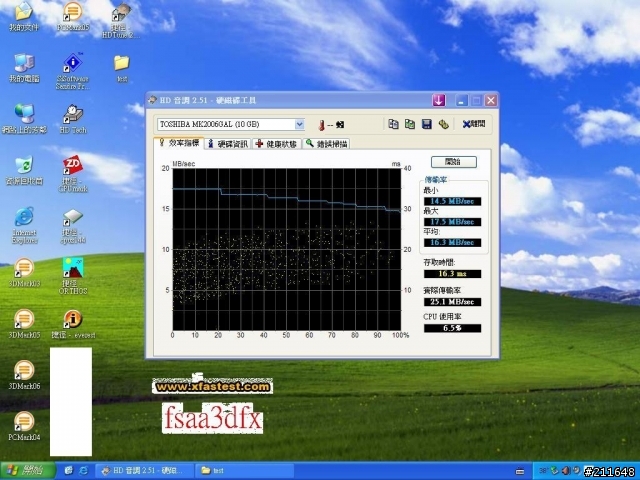
Task: Select 網路上的芳鄰 network places icon
Action: [x=24, y=119]
